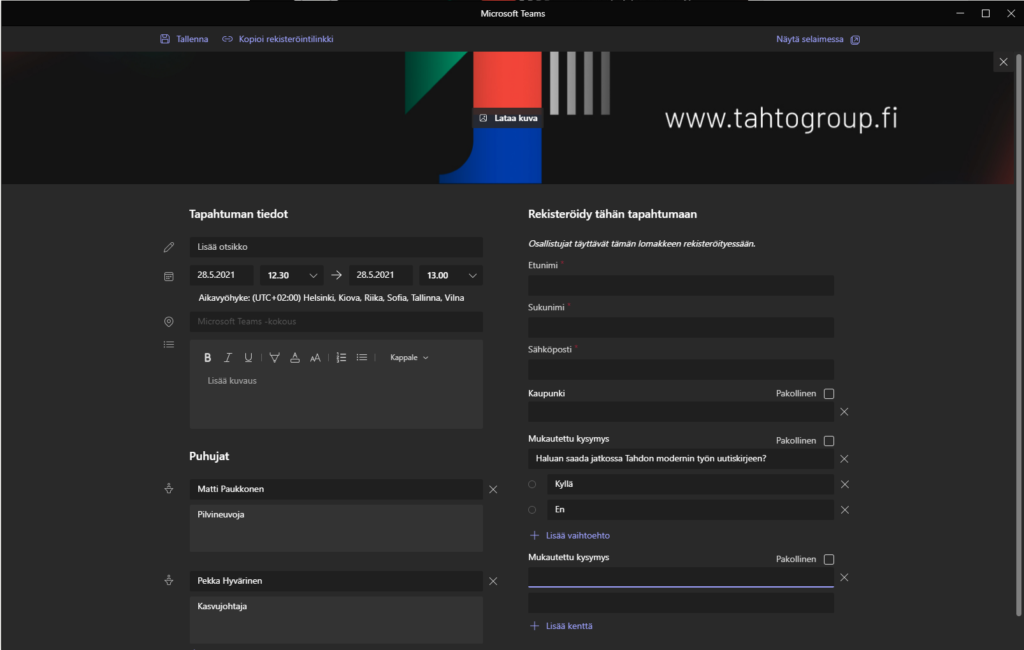This screenshot has height=650, width=1024.
Task: Insert a numbered list
Action: click(341, 357)
